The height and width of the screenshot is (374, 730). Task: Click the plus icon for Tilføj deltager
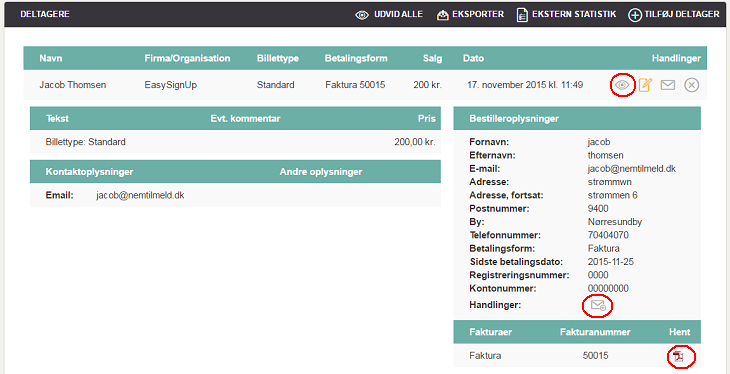pos(635,15)
